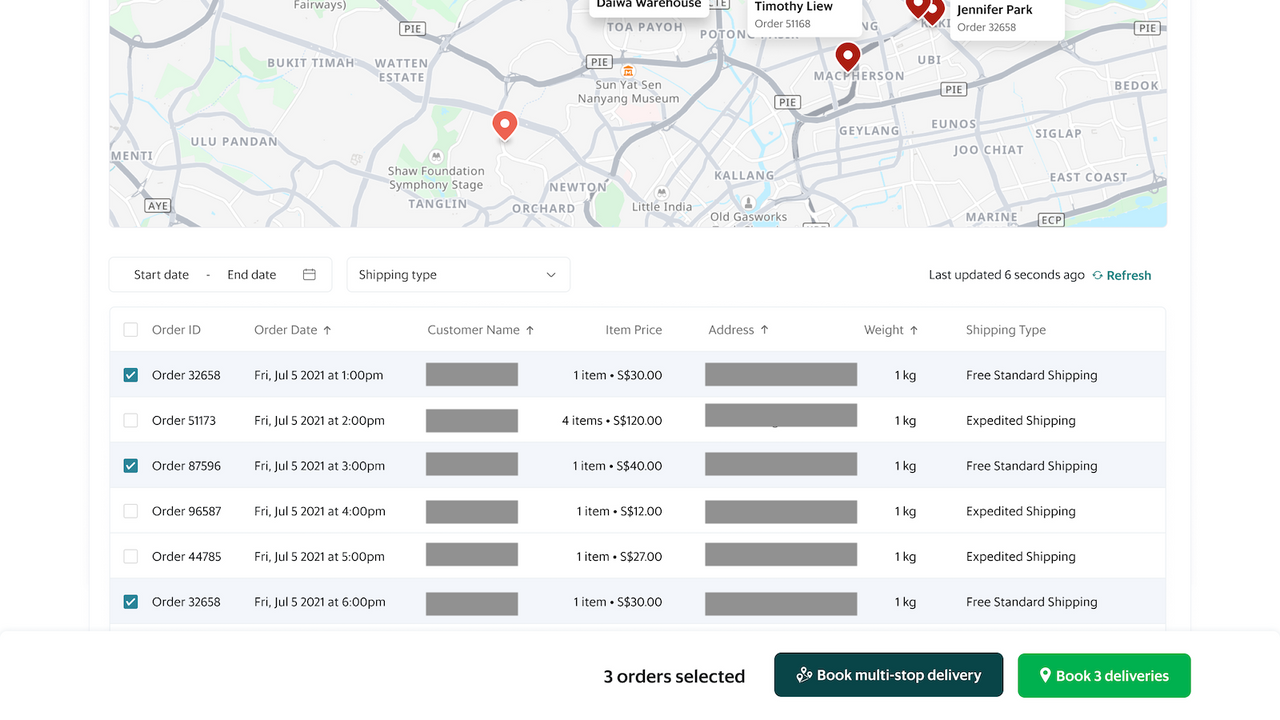Screen dimensions: 1280x720
Task: Check the checkbox for Order 51173
Action: tap(130, 420)
